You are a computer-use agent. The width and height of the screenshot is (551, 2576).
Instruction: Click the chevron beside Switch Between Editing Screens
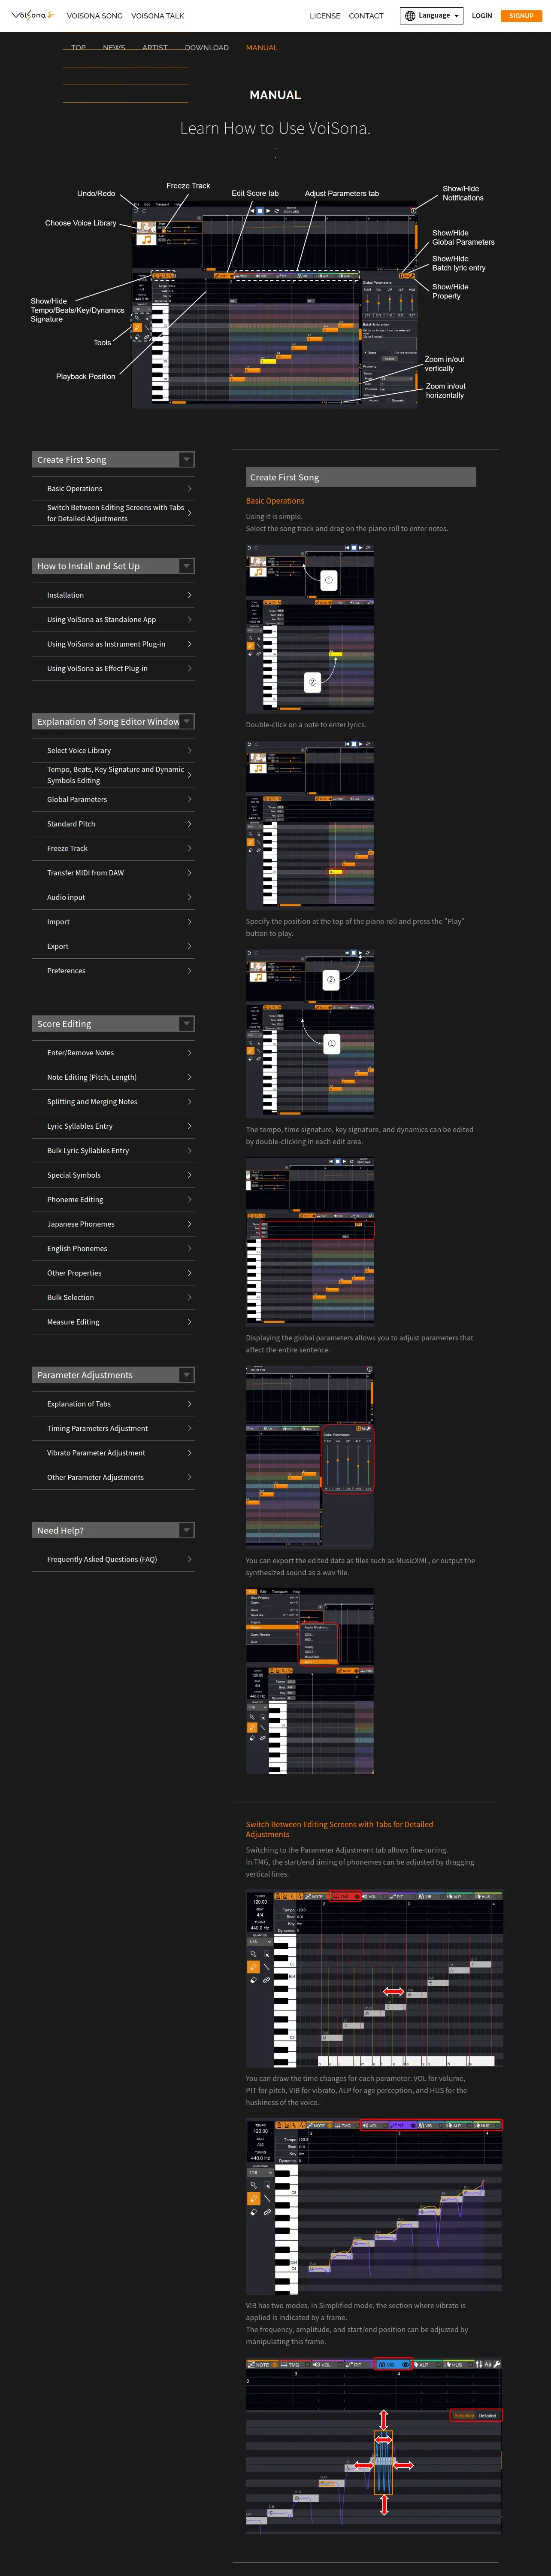point(190,513)
